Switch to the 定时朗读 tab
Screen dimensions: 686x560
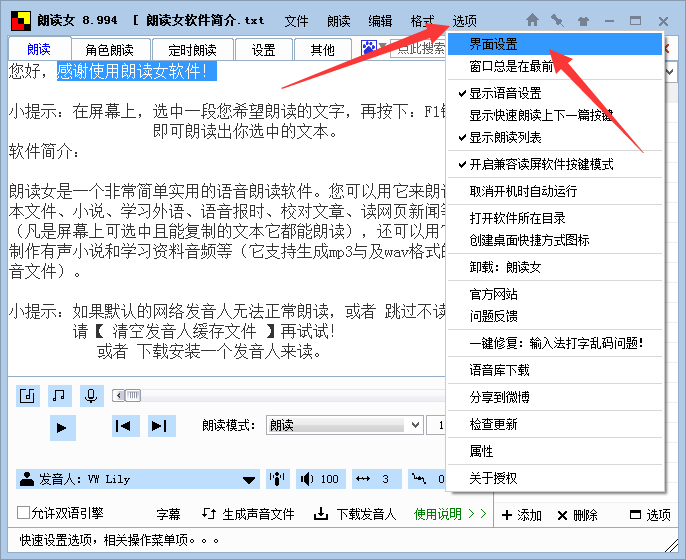(x=192, y=49)
